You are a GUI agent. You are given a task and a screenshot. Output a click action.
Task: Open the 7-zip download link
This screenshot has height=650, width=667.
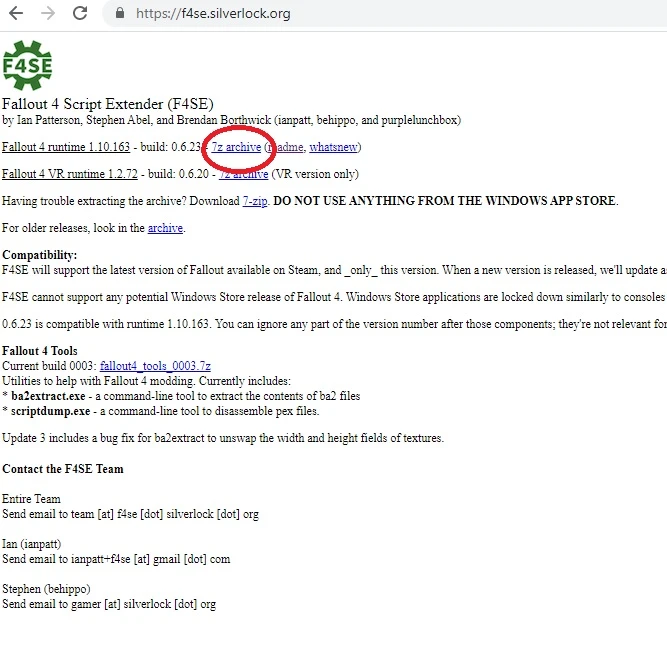pyautogui.click(x=255, y=201)
